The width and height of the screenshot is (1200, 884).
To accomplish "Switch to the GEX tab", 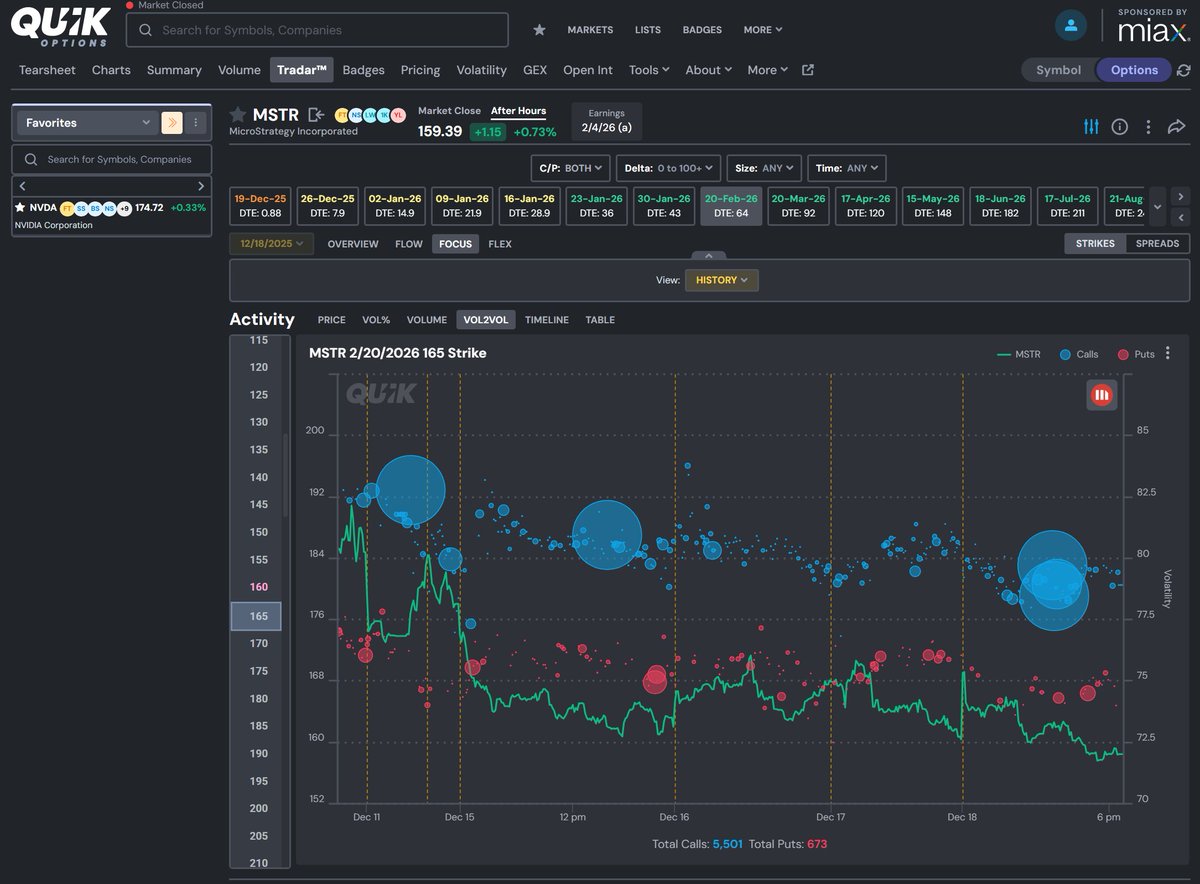I will coord(535,70).
